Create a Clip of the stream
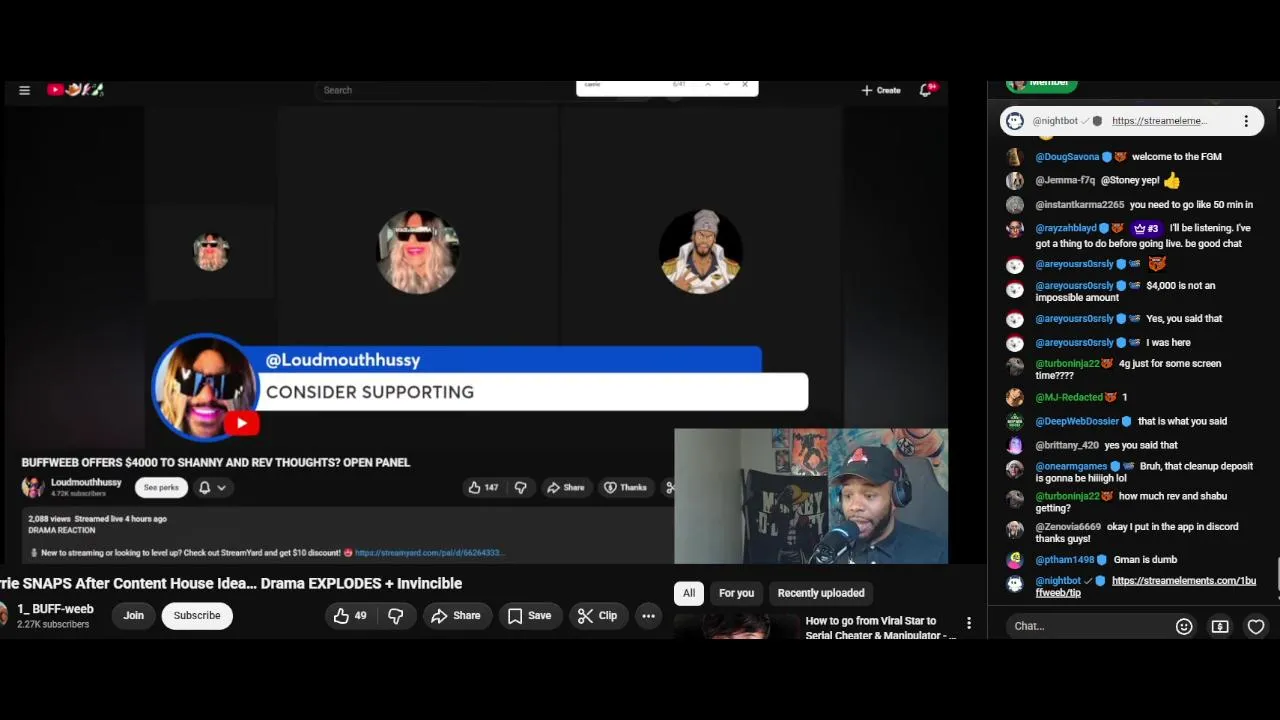 [597, 616]
